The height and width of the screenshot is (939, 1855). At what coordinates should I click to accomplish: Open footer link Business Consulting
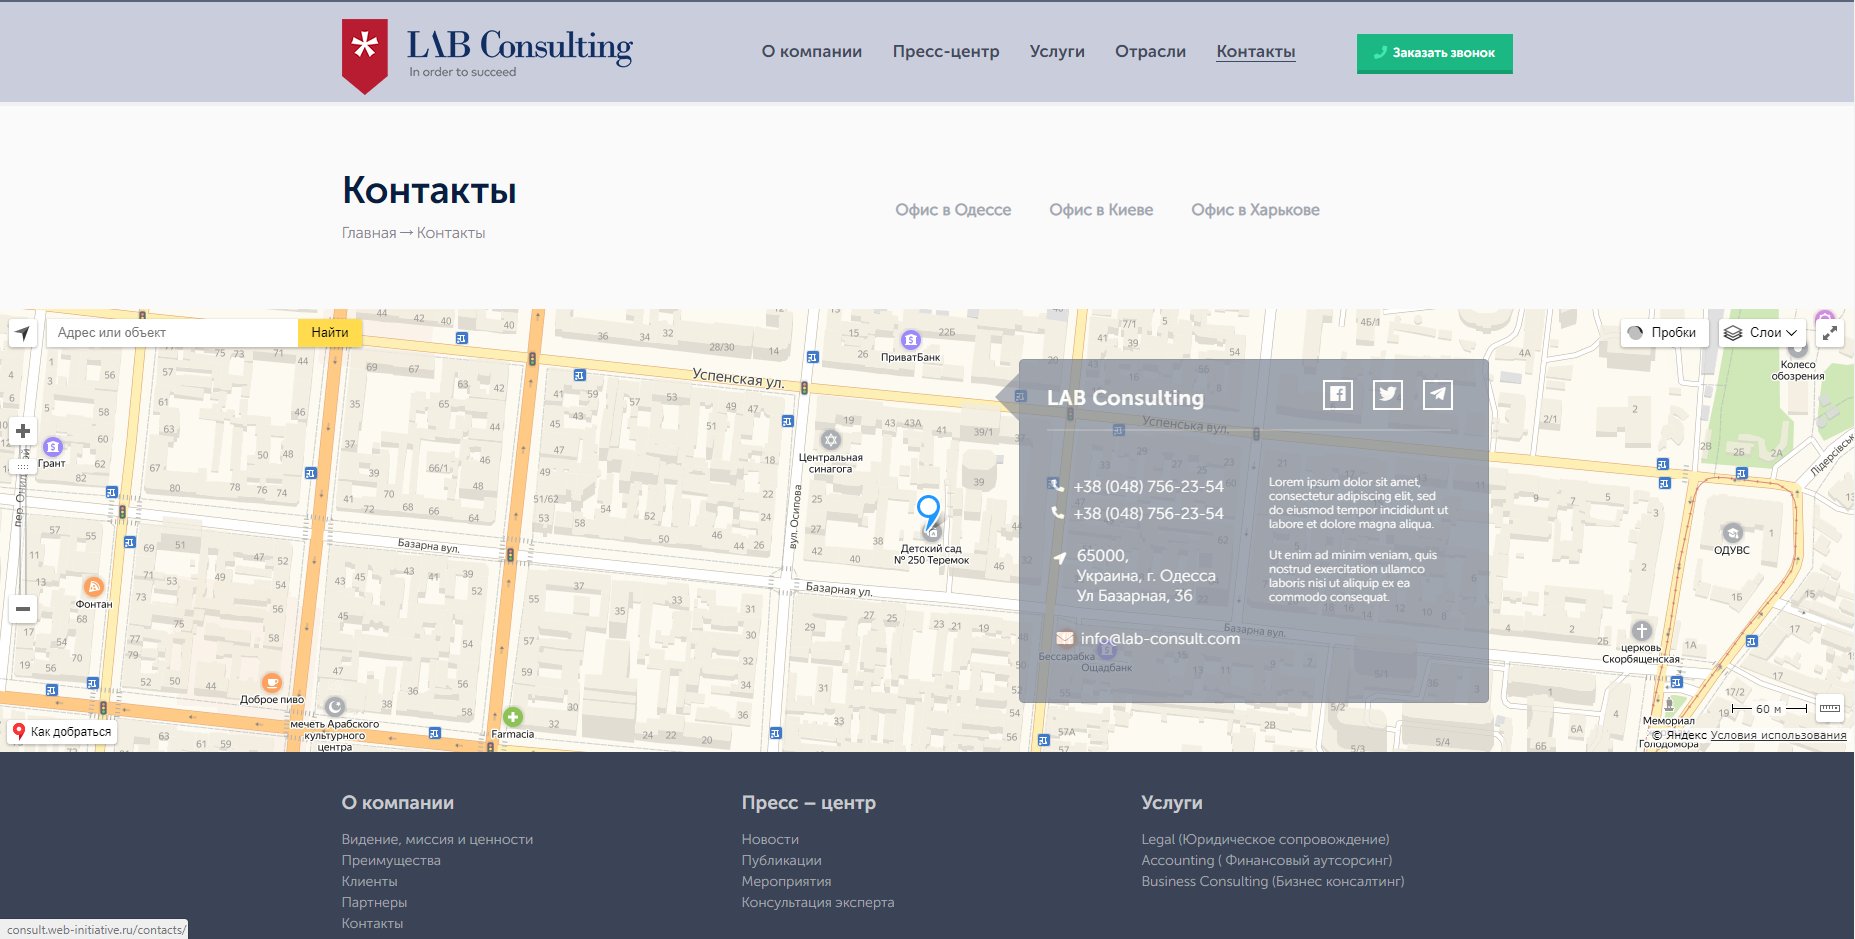(x=1273, y=881)
